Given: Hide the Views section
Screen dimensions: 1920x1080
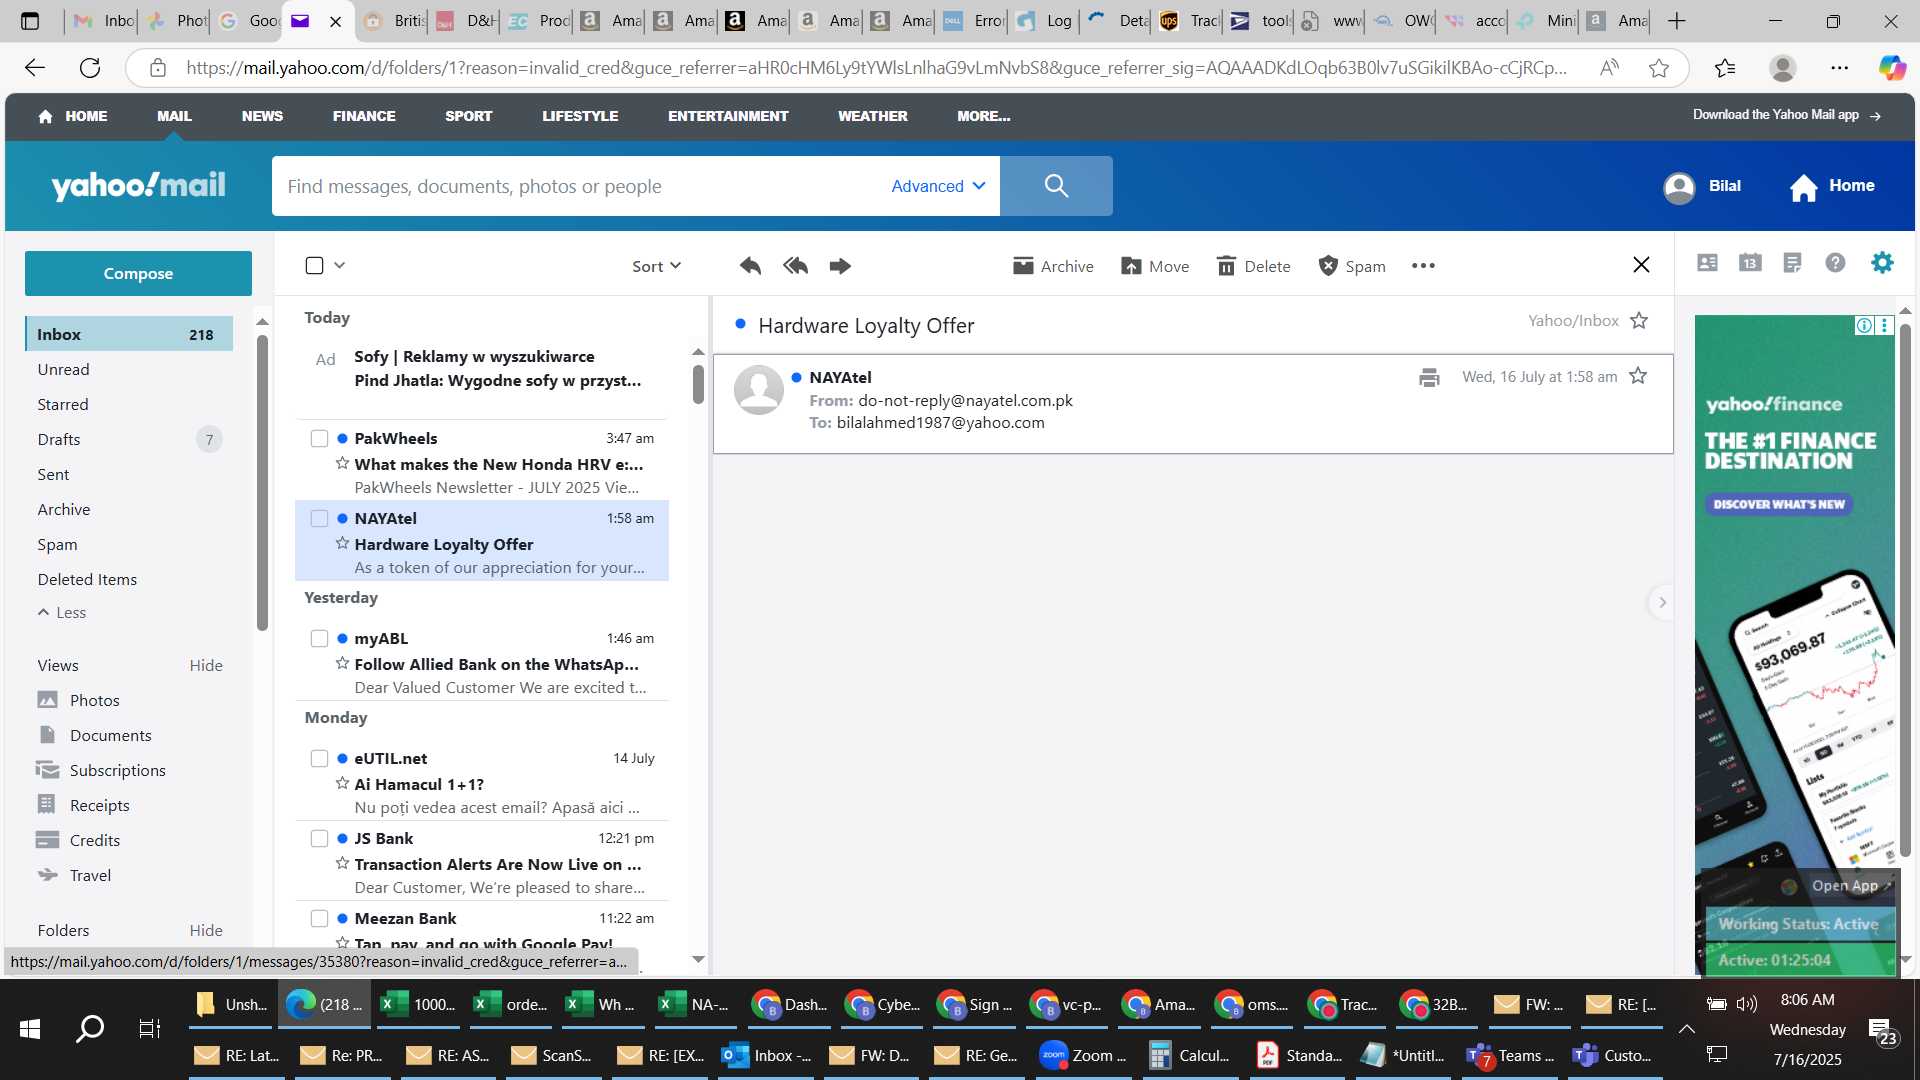Looking at the screenshot, I should tap(206, 665).
